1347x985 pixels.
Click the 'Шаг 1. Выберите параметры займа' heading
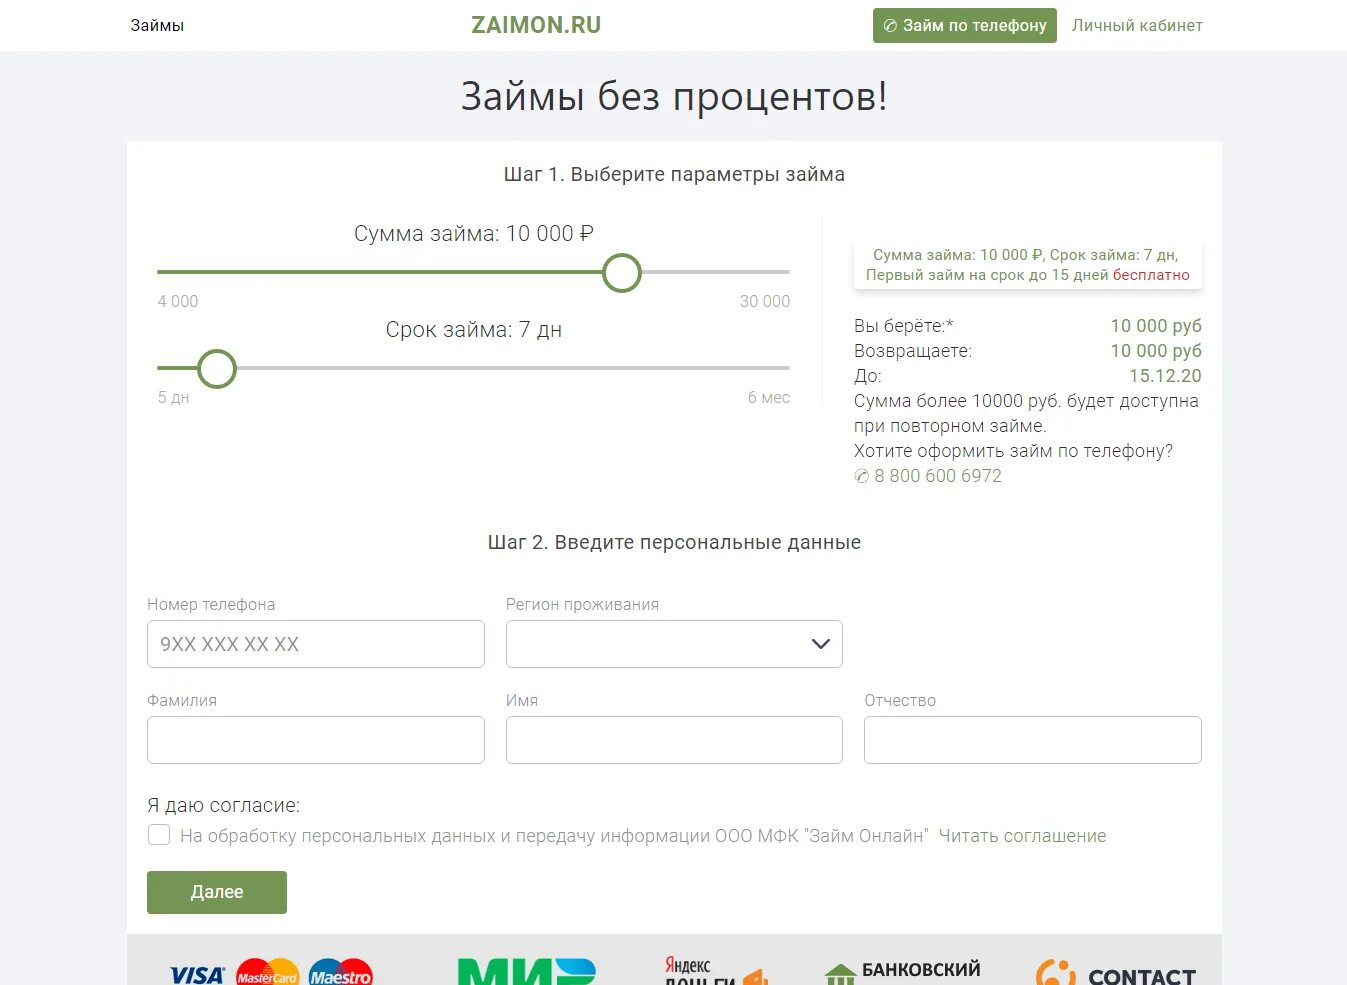pos(674,174)
